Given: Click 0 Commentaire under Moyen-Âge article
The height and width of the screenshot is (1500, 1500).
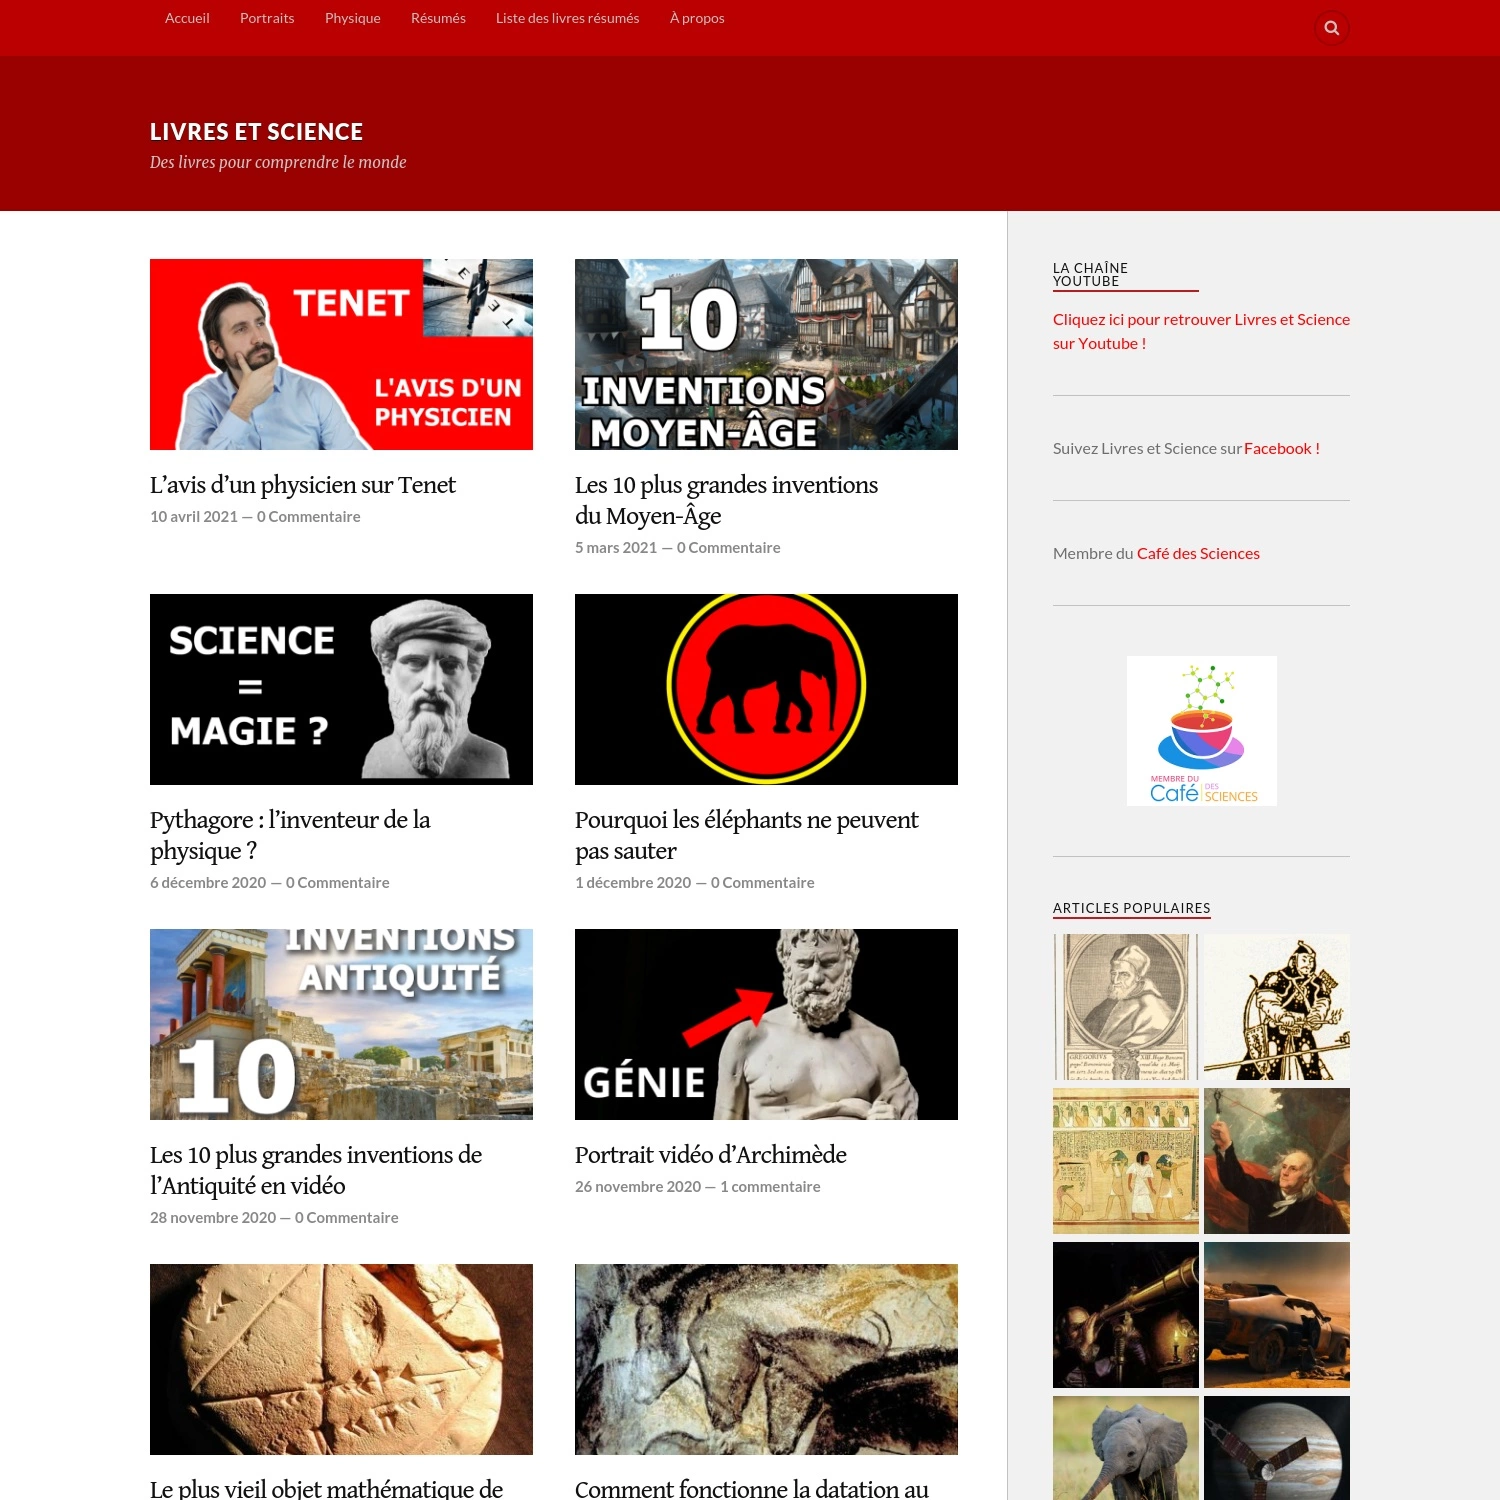Looking at the screenshot, I should (729, 548).
